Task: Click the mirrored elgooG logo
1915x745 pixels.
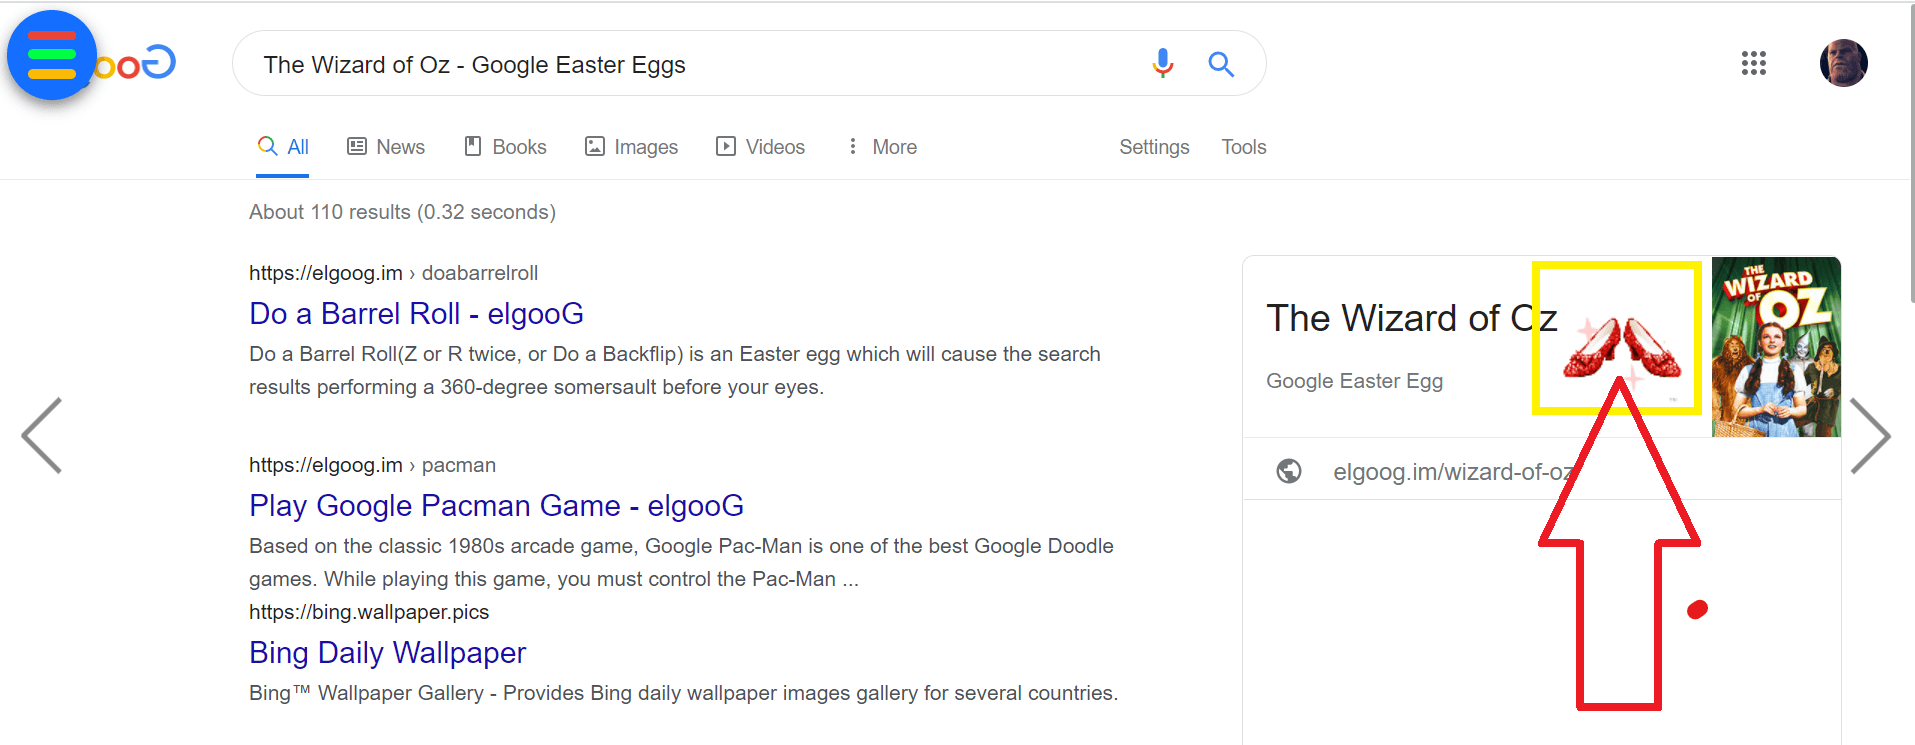Action: click(x=135, y=63)
